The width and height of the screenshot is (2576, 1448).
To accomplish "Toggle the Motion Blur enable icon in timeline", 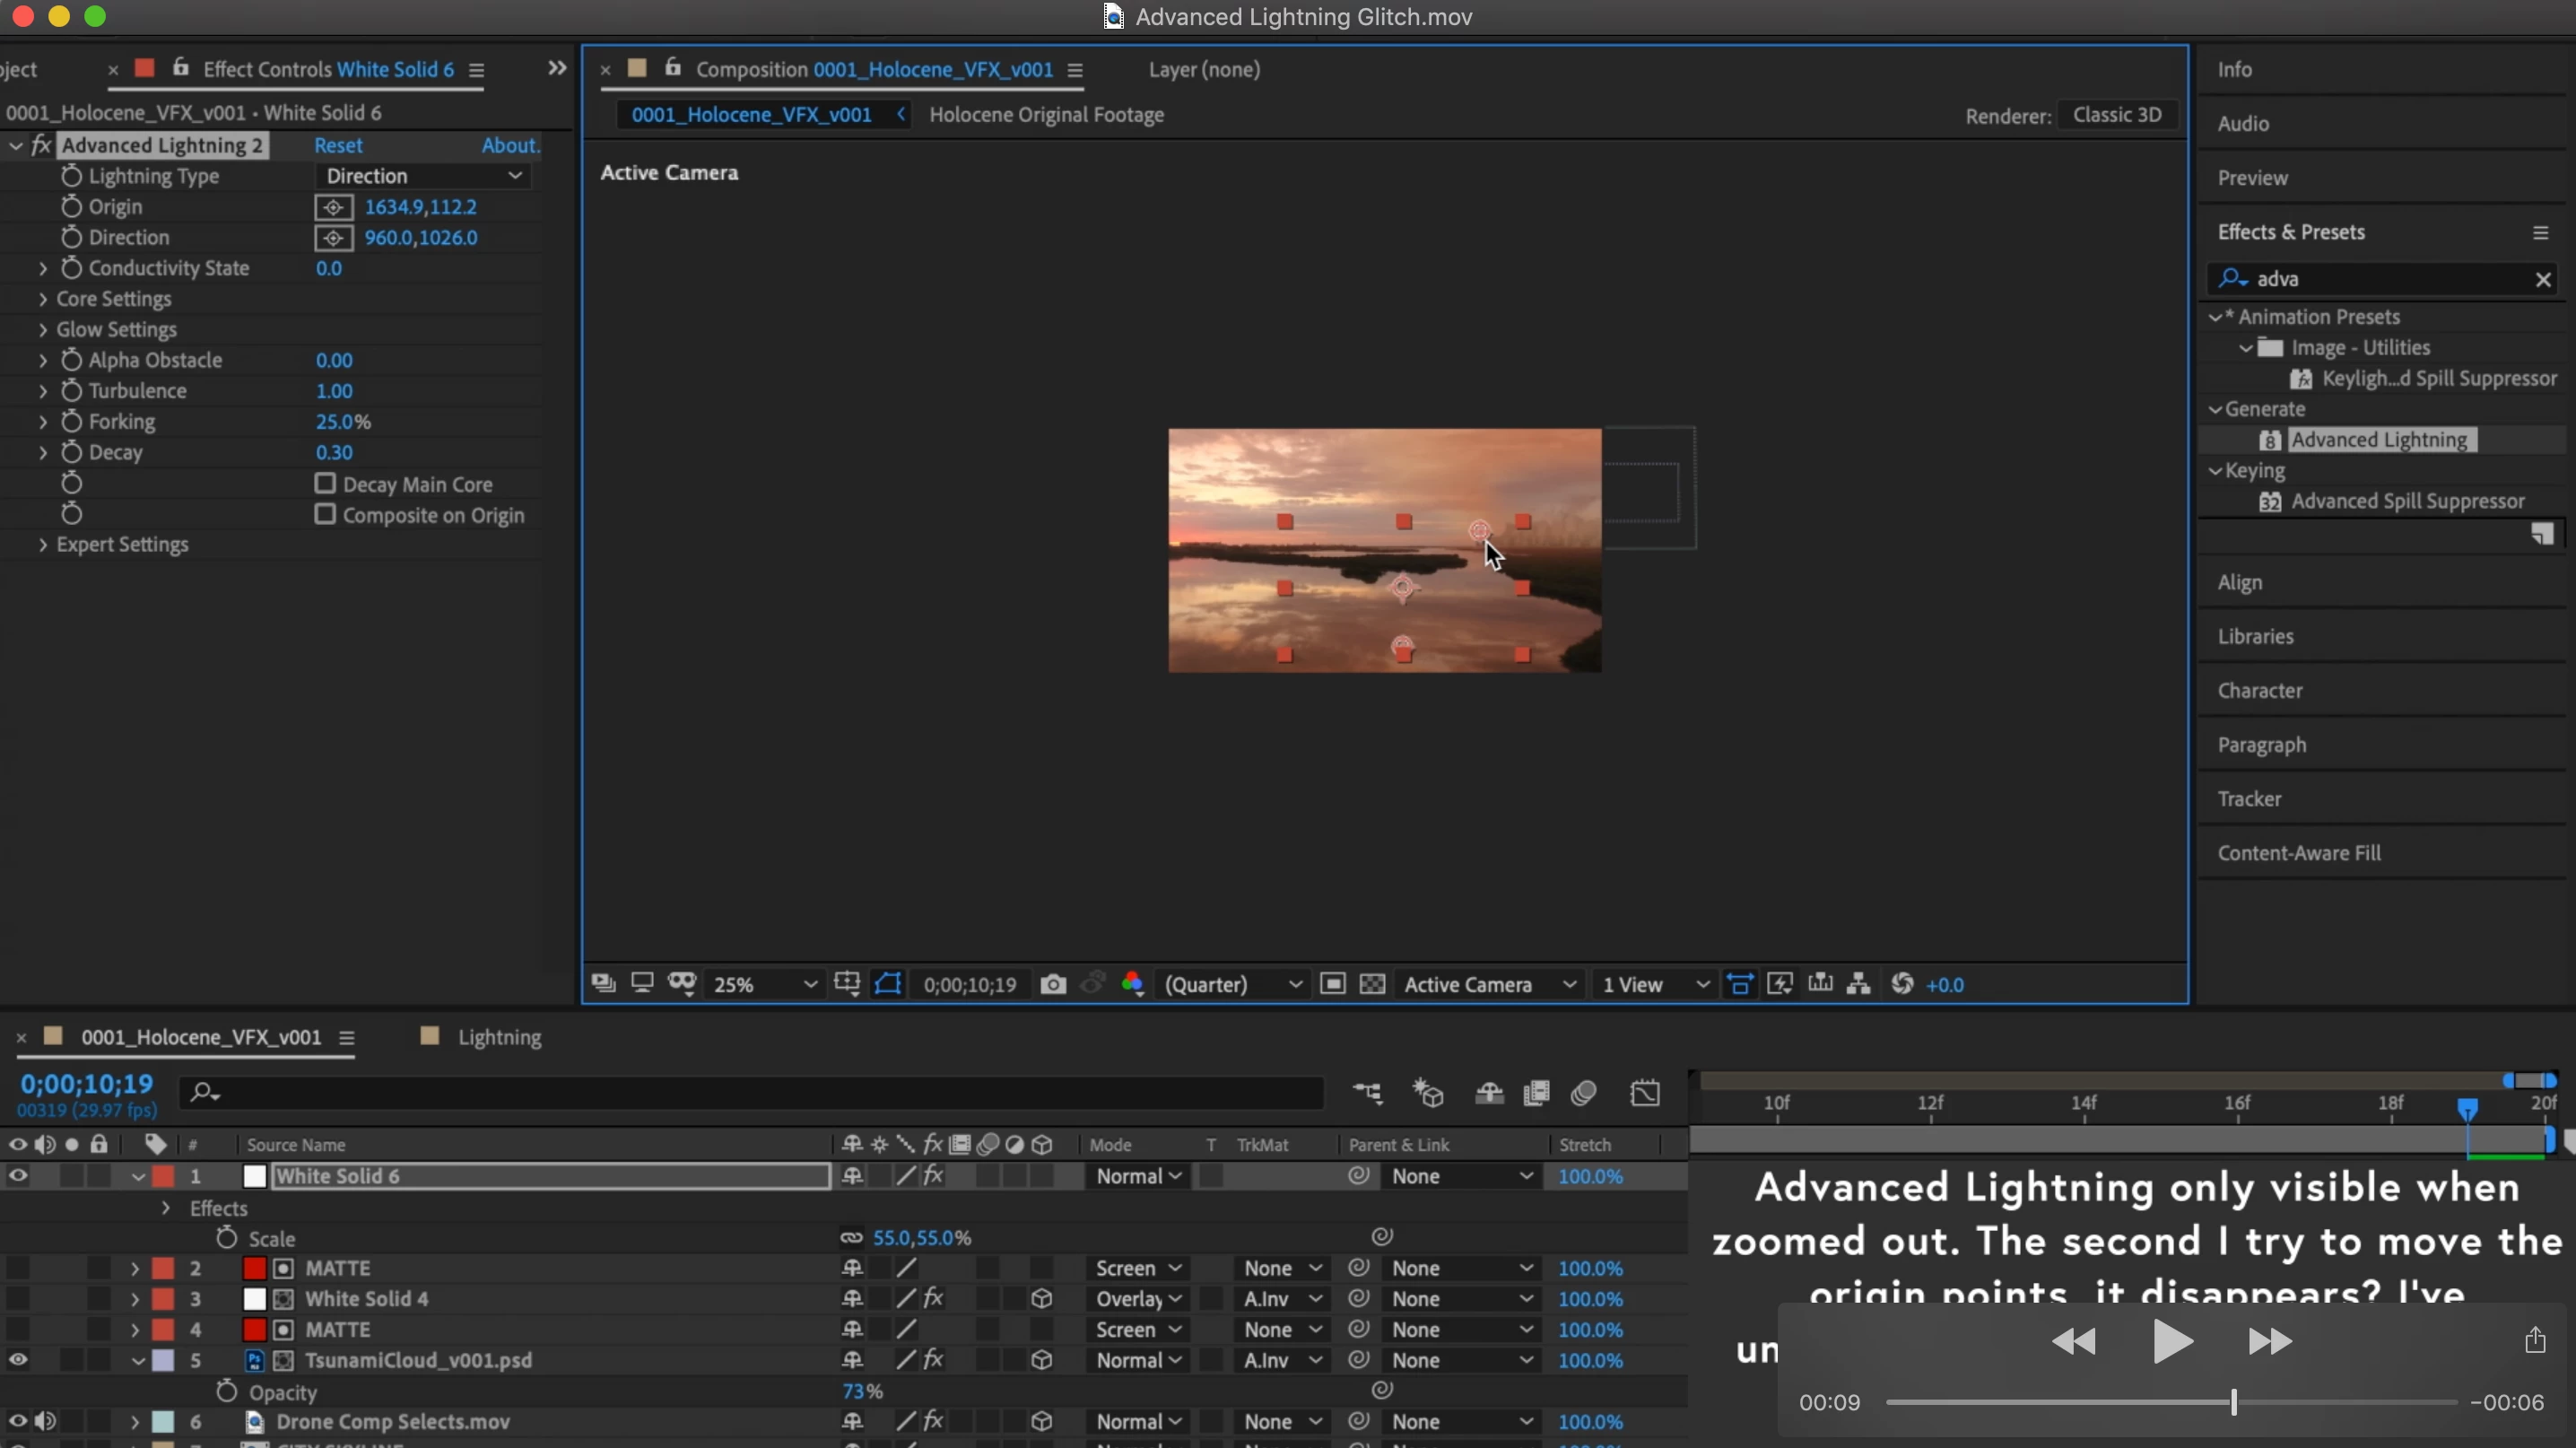I will click(x=1583, y=1093).
